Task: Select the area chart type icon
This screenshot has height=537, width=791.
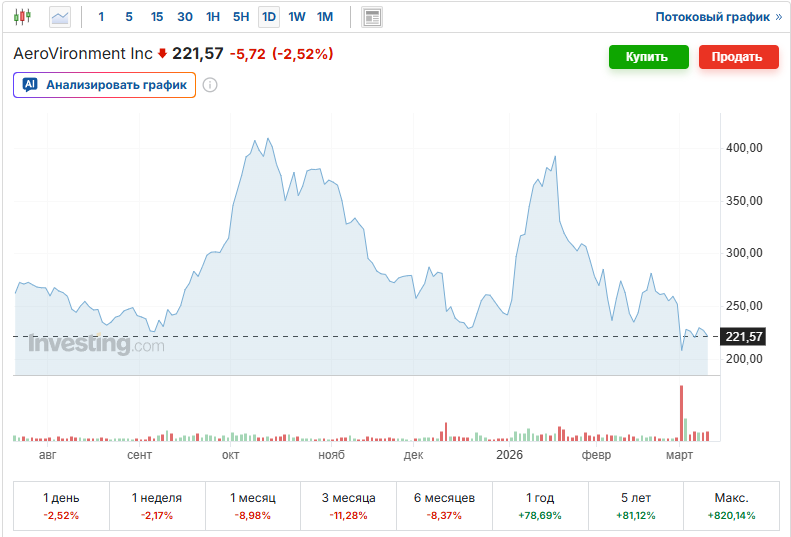Action: pos(60,17)
